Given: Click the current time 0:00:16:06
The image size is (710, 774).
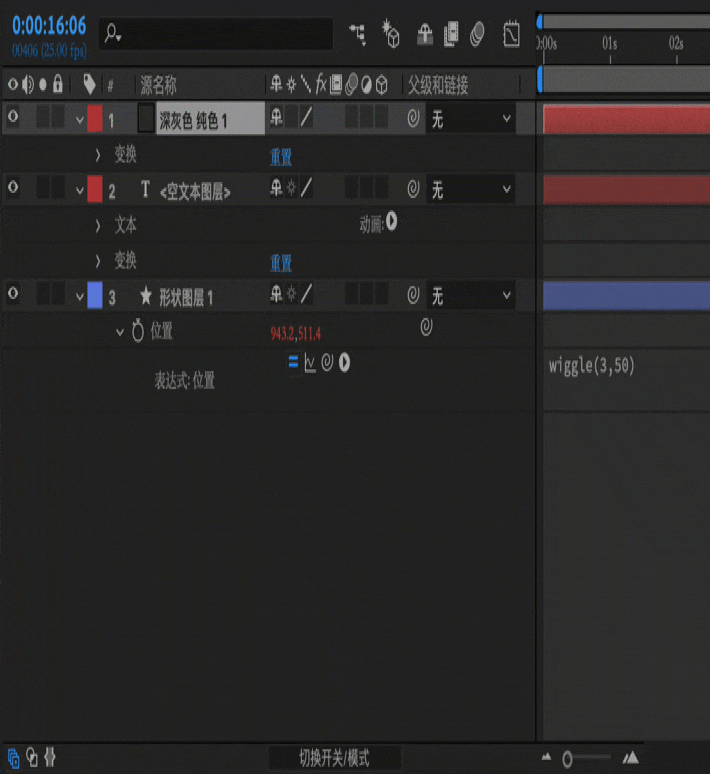Looking at the screenshot, I should (x=49, y=26).
